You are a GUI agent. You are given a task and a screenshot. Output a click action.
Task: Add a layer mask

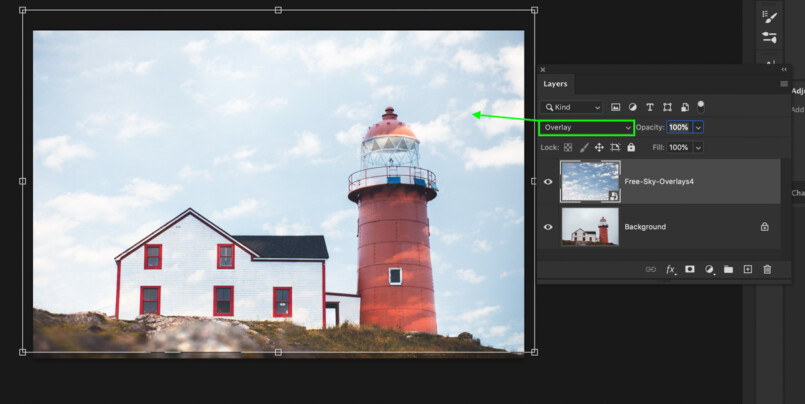(690, 270)
